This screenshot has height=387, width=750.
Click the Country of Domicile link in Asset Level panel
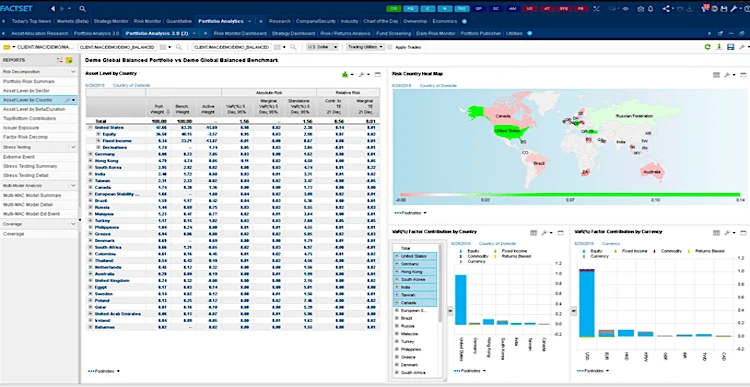coord(131,85)
